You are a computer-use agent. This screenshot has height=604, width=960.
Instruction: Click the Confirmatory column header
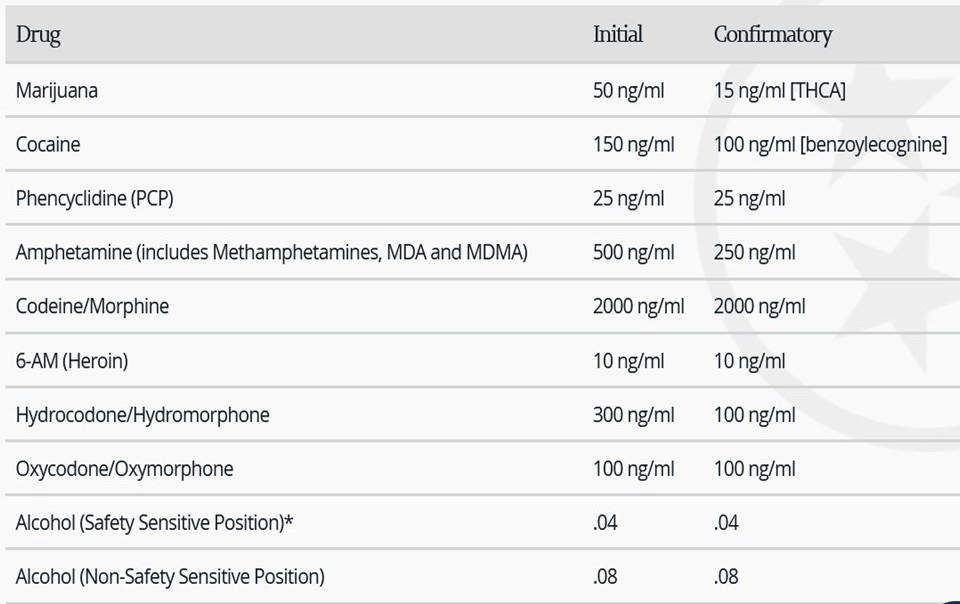click(773, 35)
